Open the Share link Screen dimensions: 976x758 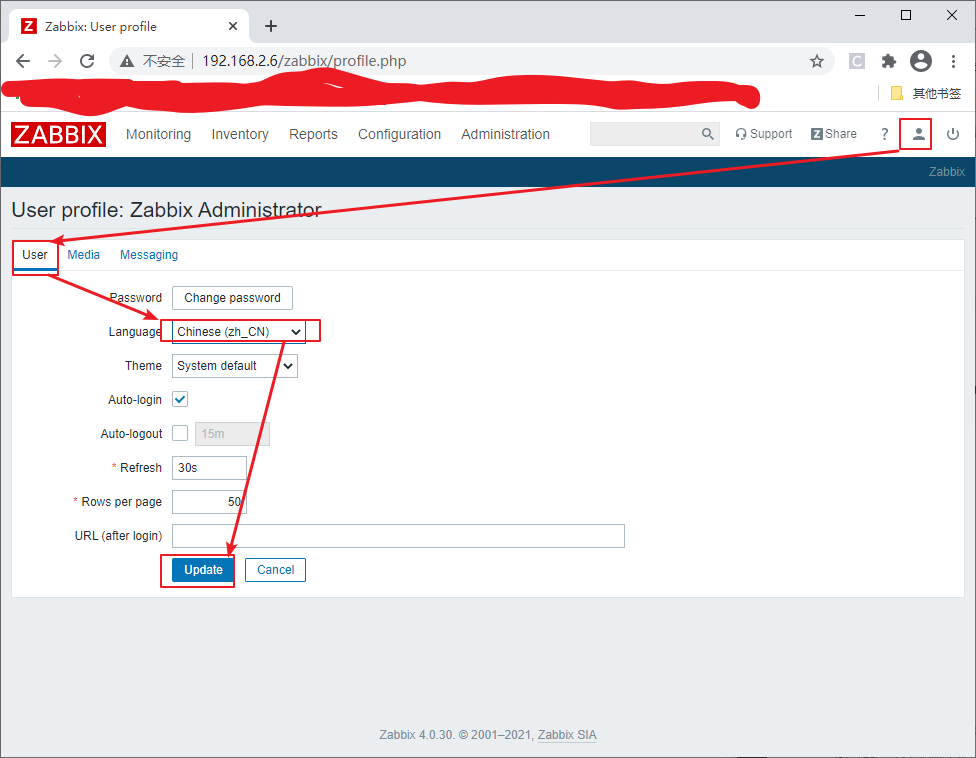pos(833,134)
